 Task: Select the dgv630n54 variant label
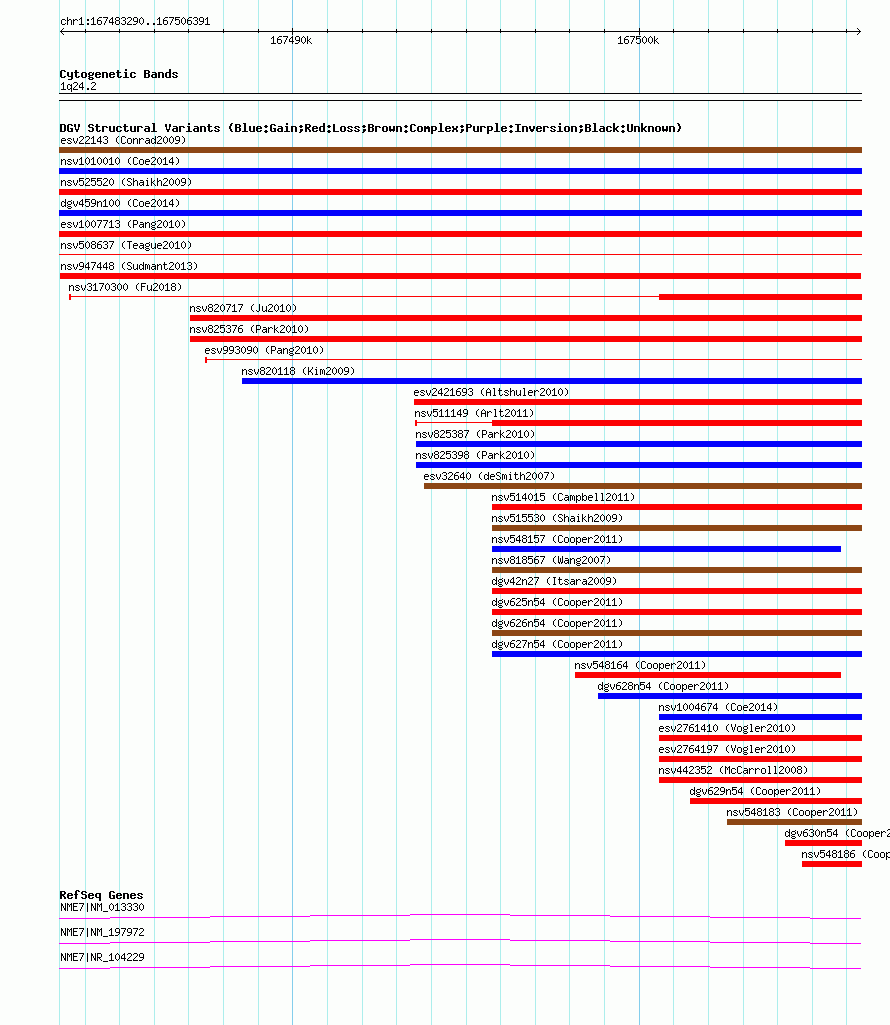[837, 833]
